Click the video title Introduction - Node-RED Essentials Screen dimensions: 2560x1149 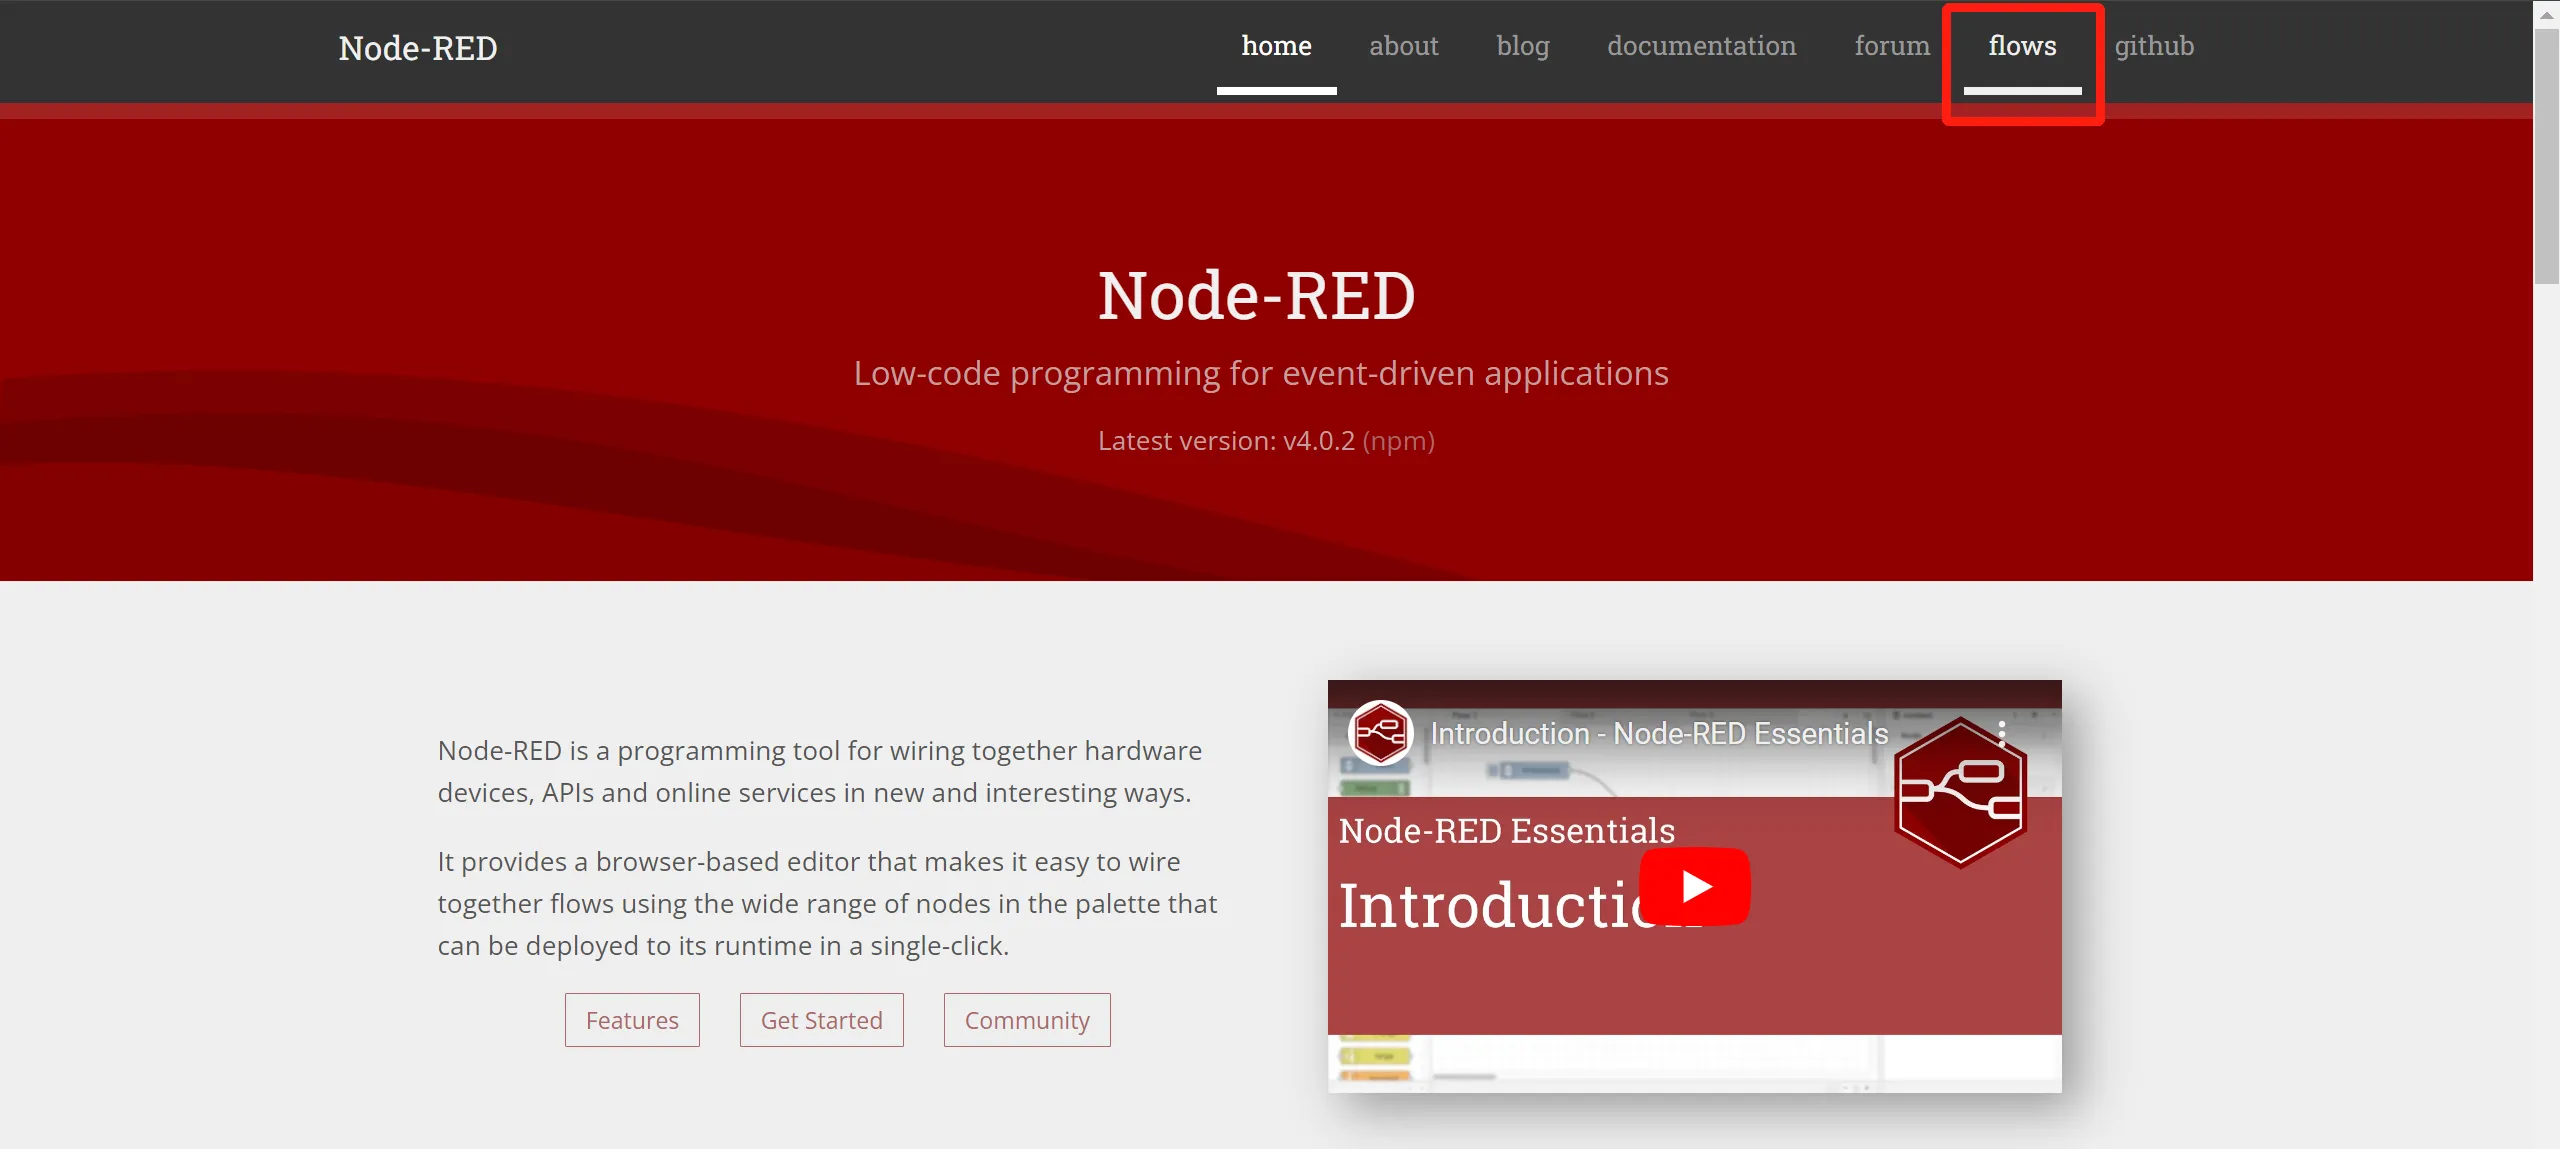(1658, 733)
